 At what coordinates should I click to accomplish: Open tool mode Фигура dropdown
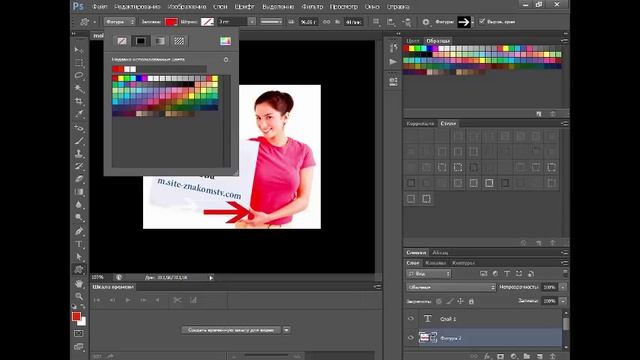(x=120, y=22)
